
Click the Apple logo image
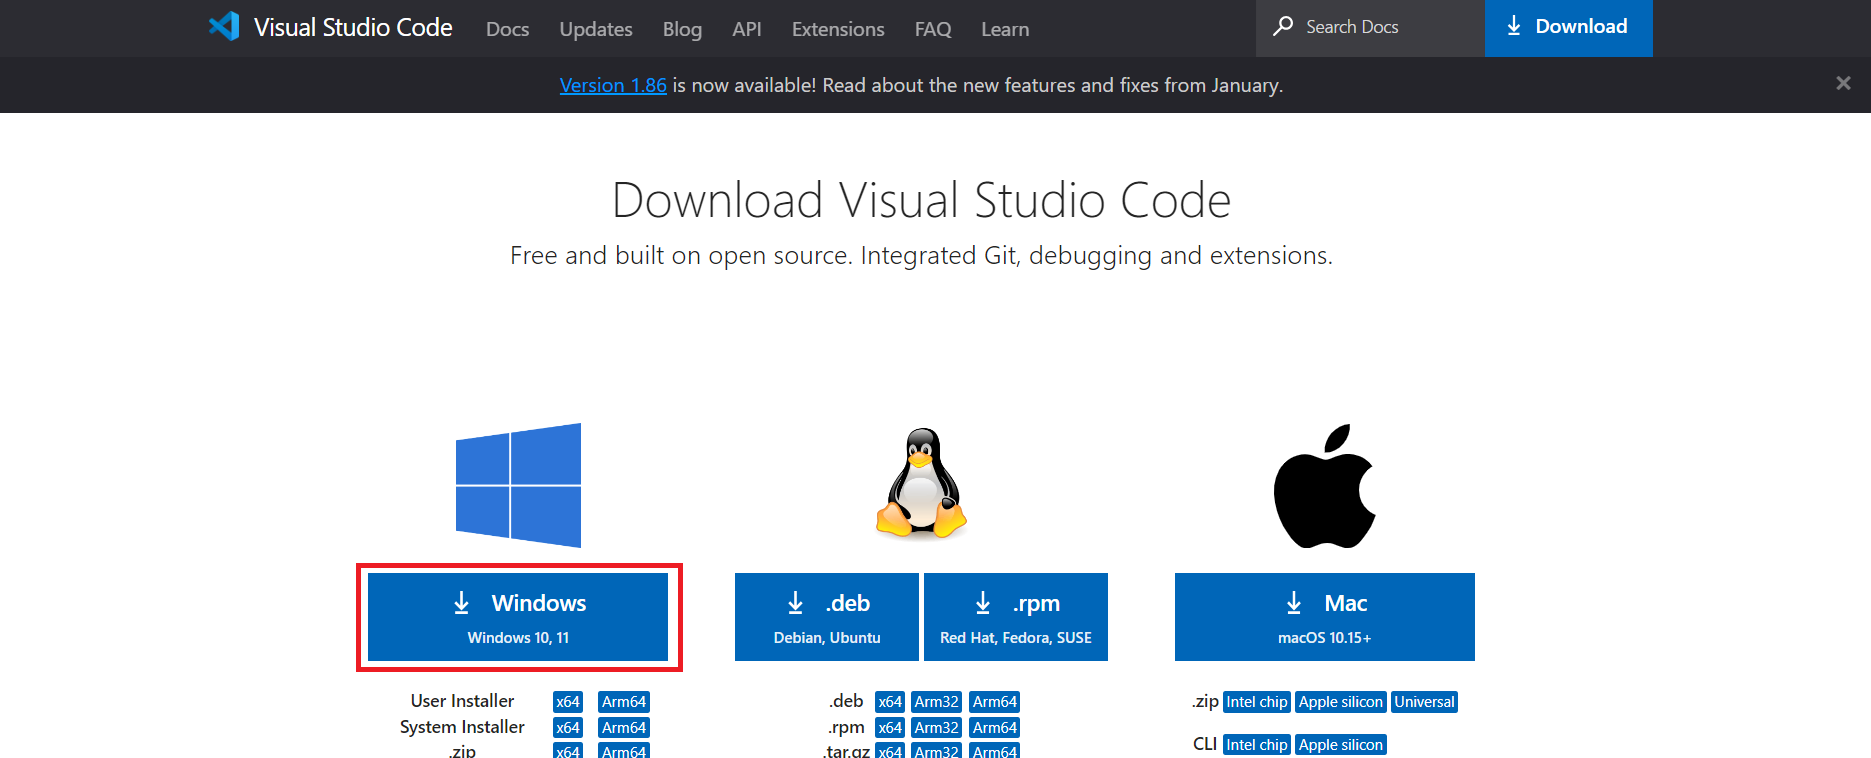click(x=1324, y=486)
